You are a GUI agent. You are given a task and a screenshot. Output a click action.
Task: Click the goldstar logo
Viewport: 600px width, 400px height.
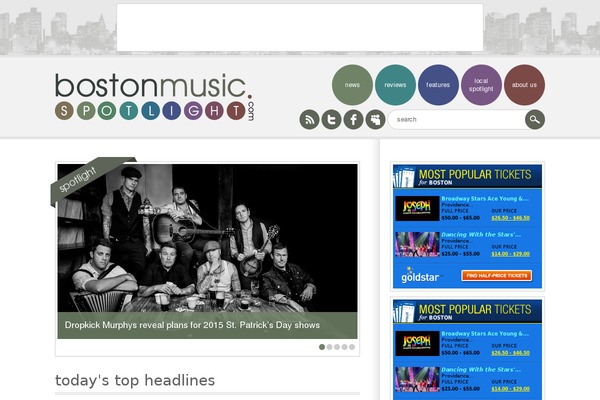tap(420, 276)
